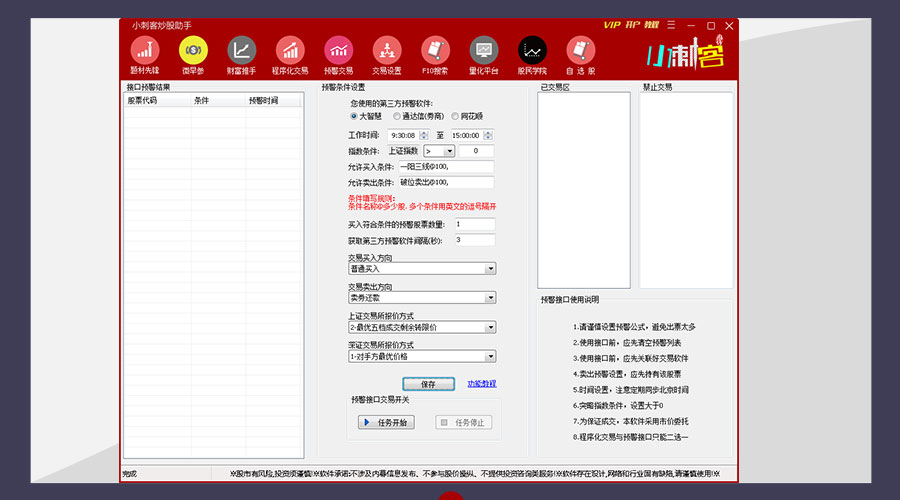
Task: Open the hamburger menu in title bar
Action: [671, 25]
